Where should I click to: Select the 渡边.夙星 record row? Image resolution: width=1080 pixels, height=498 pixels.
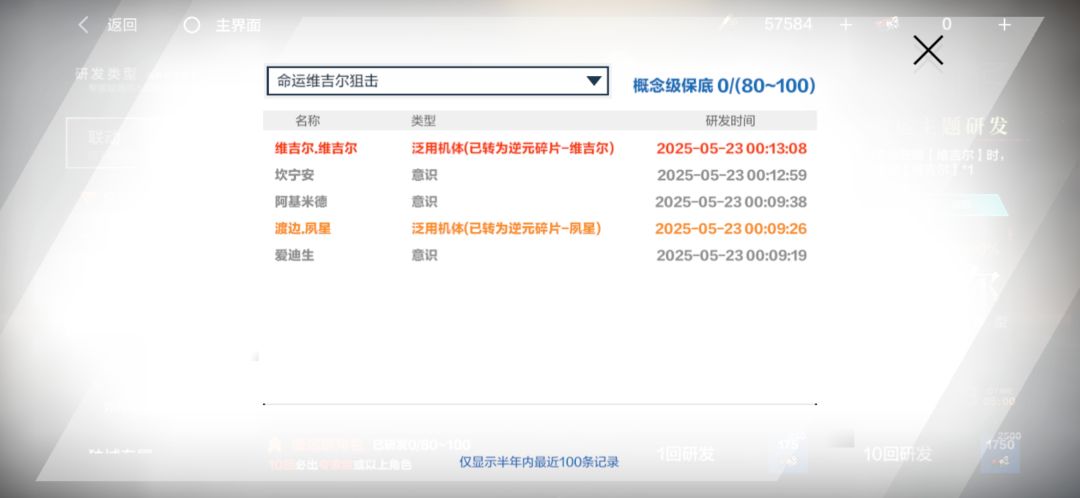coord(540,229)
